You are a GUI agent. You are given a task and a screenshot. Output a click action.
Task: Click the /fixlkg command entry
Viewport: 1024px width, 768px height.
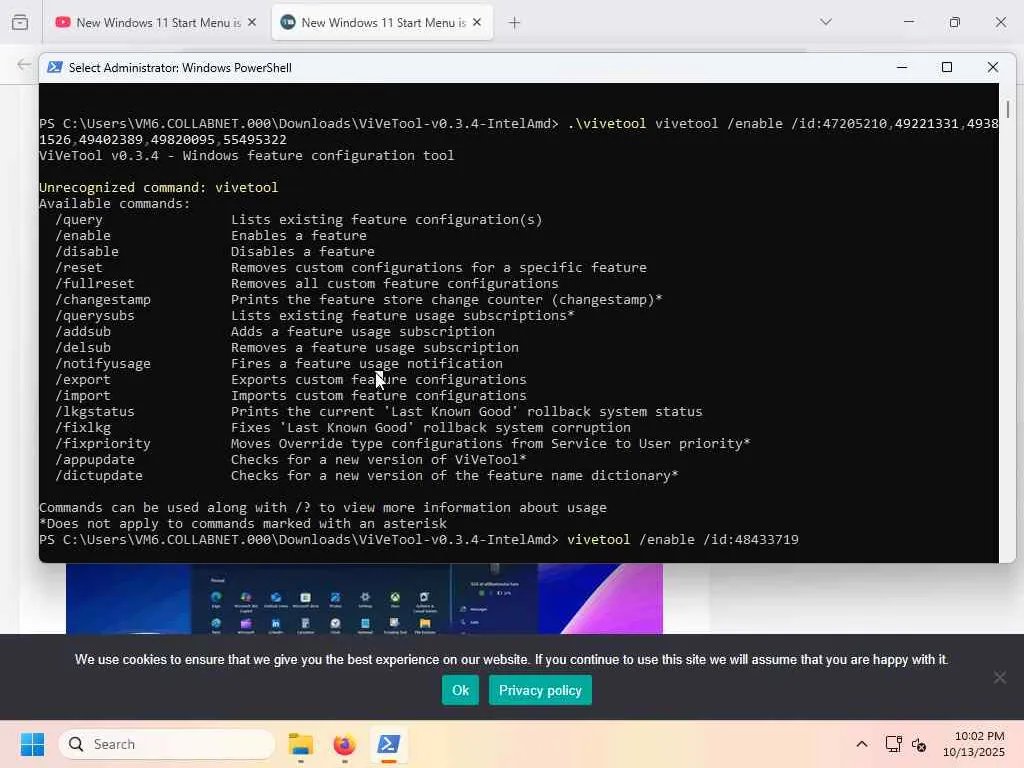click(343, 427)
